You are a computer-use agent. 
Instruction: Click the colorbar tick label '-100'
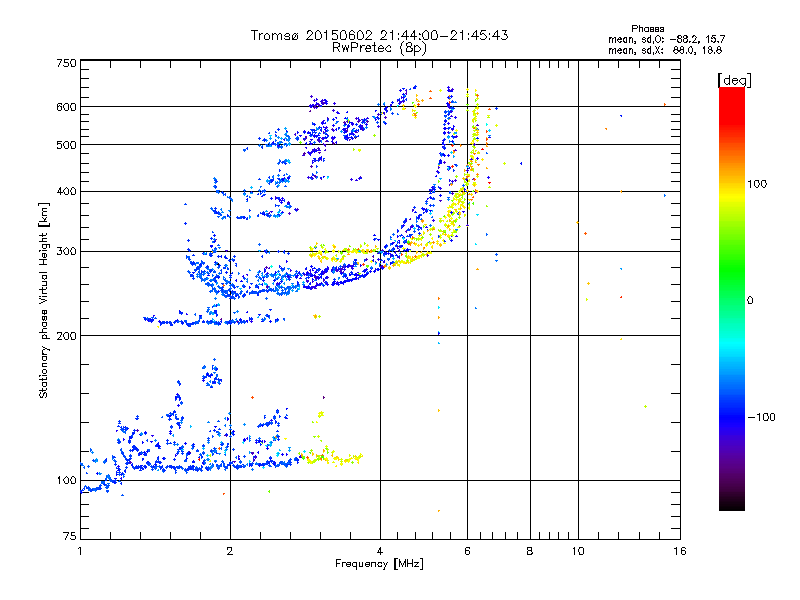(762, 417)
